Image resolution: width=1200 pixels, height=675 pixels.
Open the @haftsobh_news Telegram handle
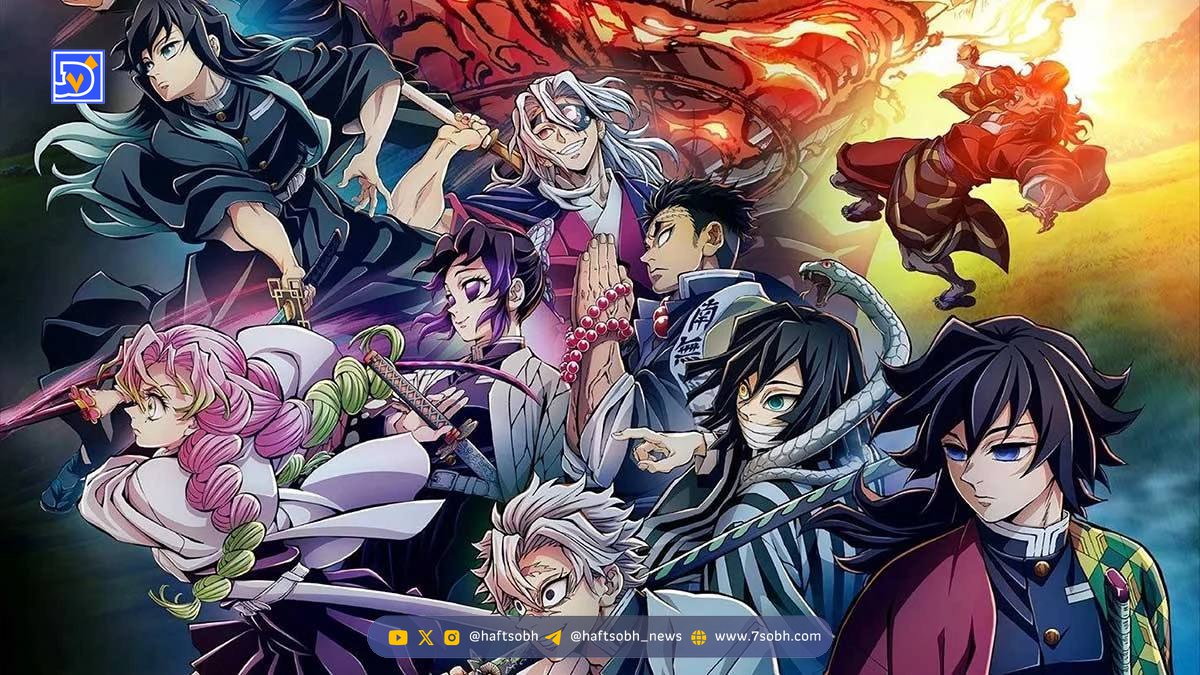pyautogui.click(x=624, y=637)
